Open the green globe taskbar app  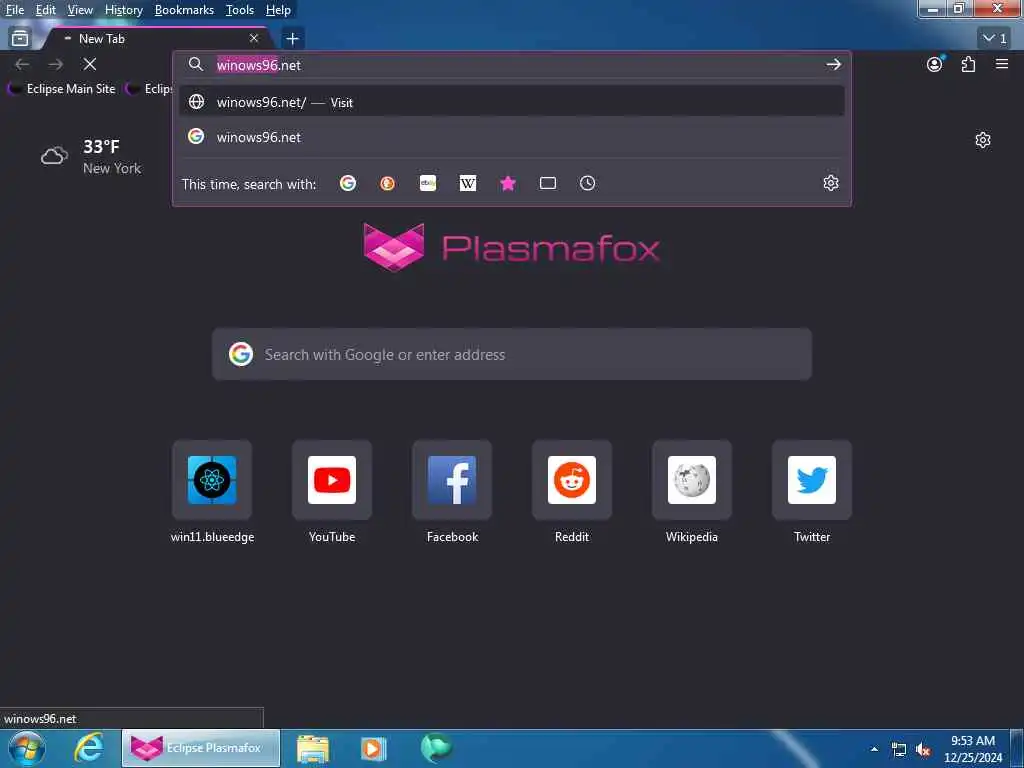(436, 748)
